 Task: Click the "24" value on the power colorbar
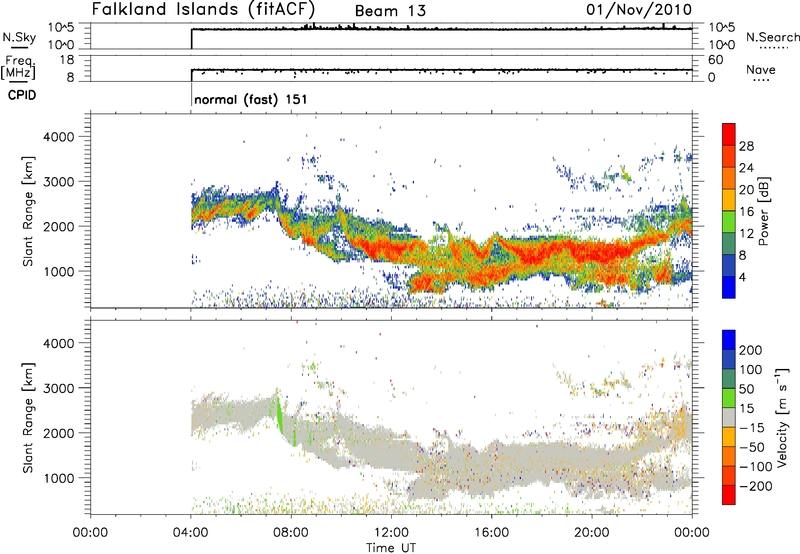point(746,168)
